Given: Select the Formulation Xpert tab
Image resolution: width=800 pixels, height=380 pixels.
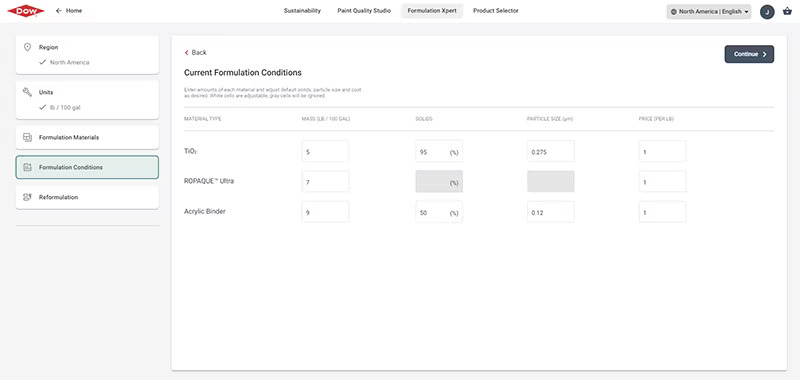Looking at the screenshot, I should pos(432,11).
